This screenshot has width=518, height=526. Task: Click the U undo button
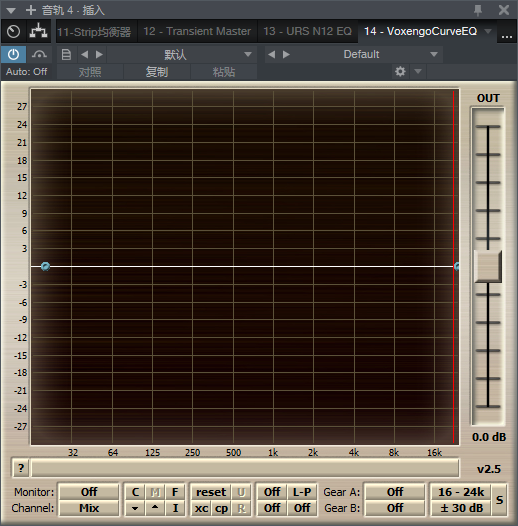pyautogui.click(x=241, y=492)
